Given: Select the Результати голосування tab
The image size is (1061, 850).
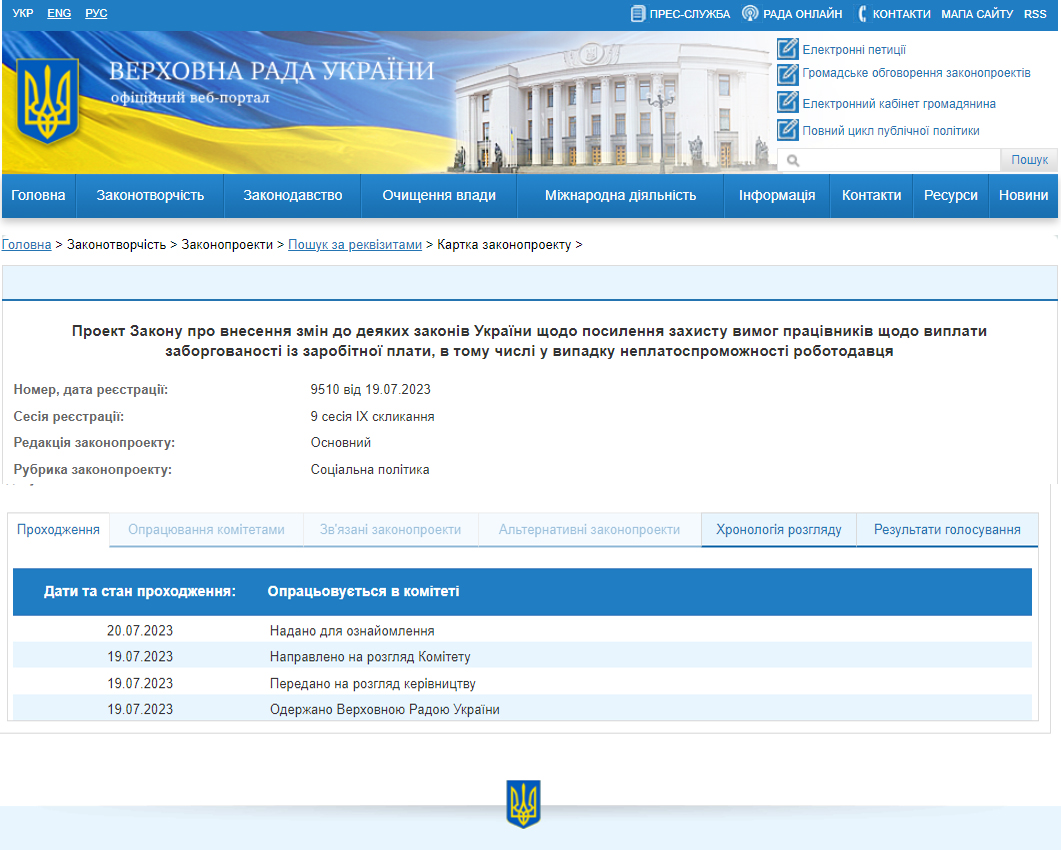Looking at the screenshot, I should [947, 529].
